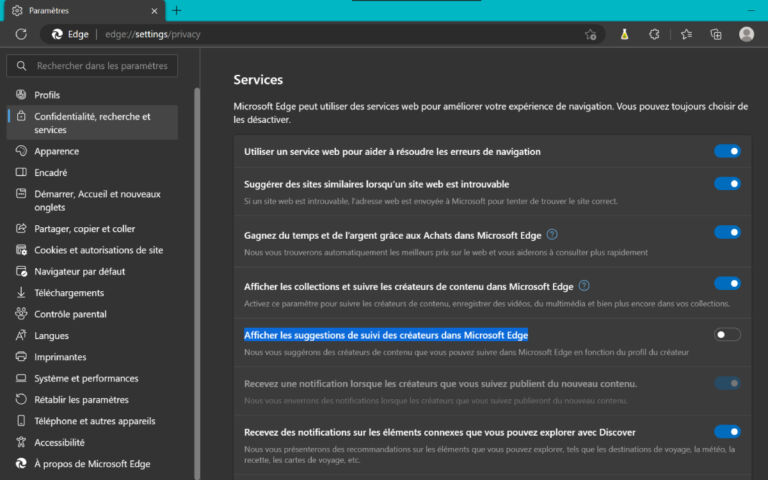
Task: Click text Suggérer des sites similaires
Action: [x=377, y=184]
